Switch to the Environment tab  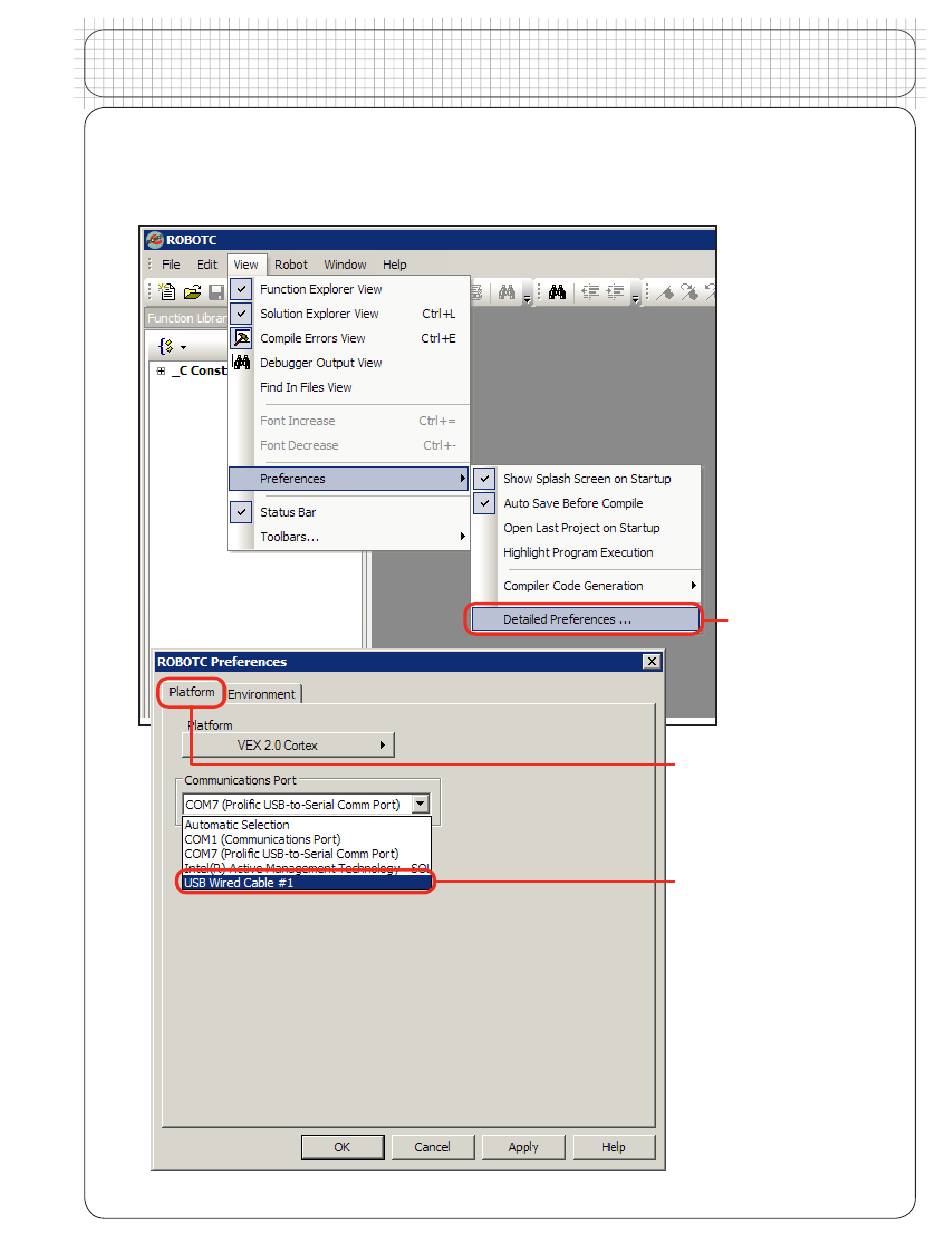[x=262, y=694]
